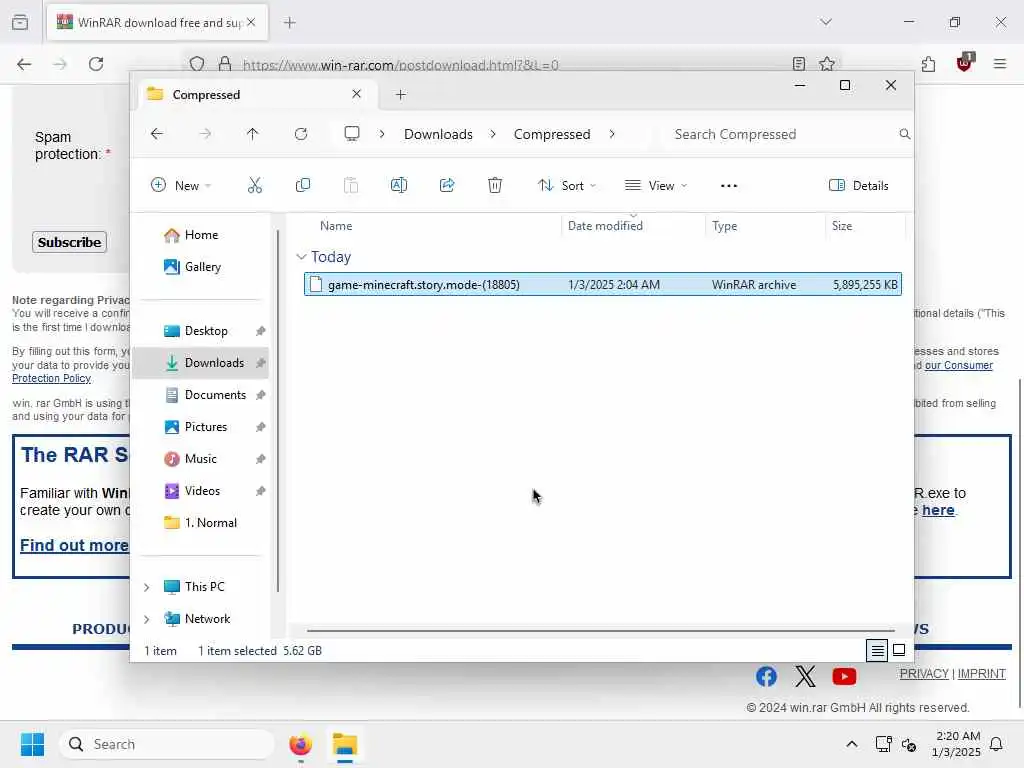Open the View dropdown menu
Image resolution: width=1024 pixels, height=768 pixels.
pos(656,185)
